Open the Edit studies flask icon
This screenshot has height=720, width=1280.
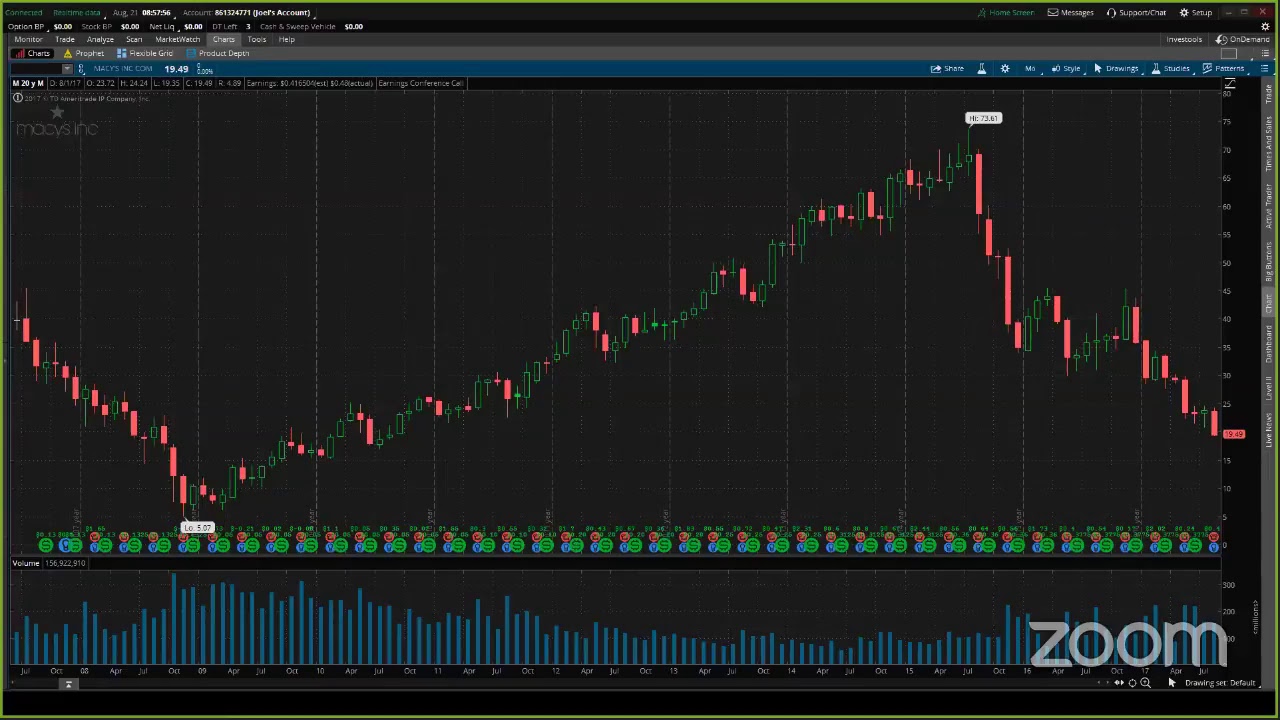point(982,69)
